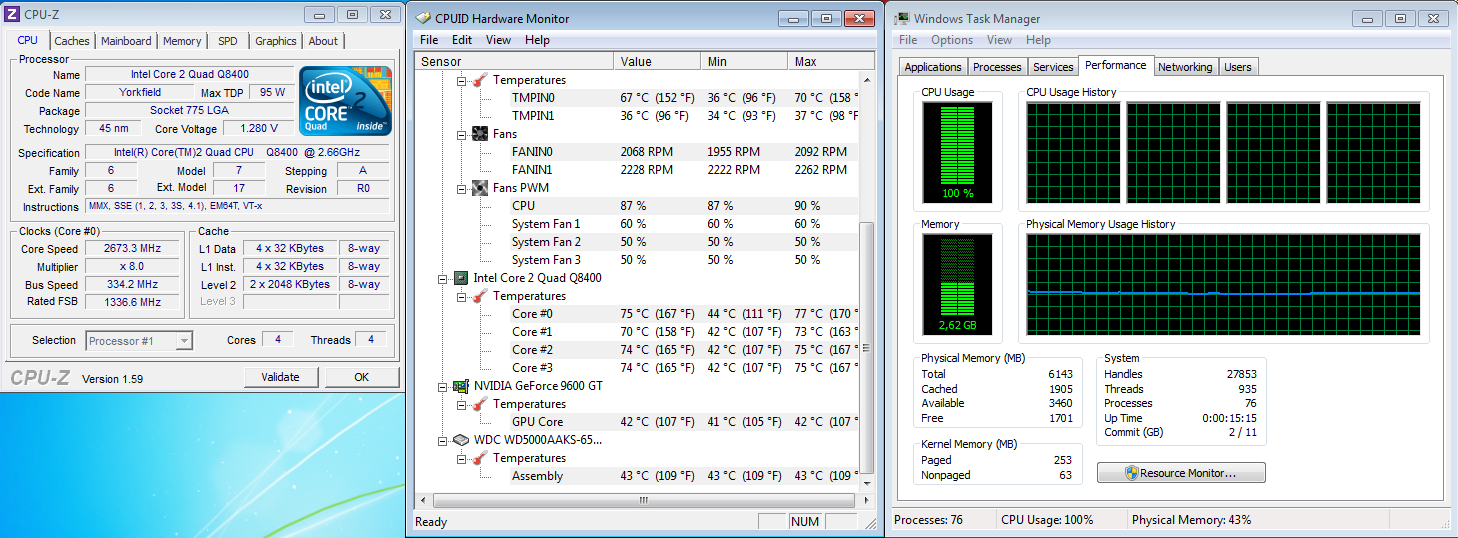The width and height of the screenshot is (1458, 538).
Task: Select the TMPIN0 temperature row
Action: (x=684, y=98)
